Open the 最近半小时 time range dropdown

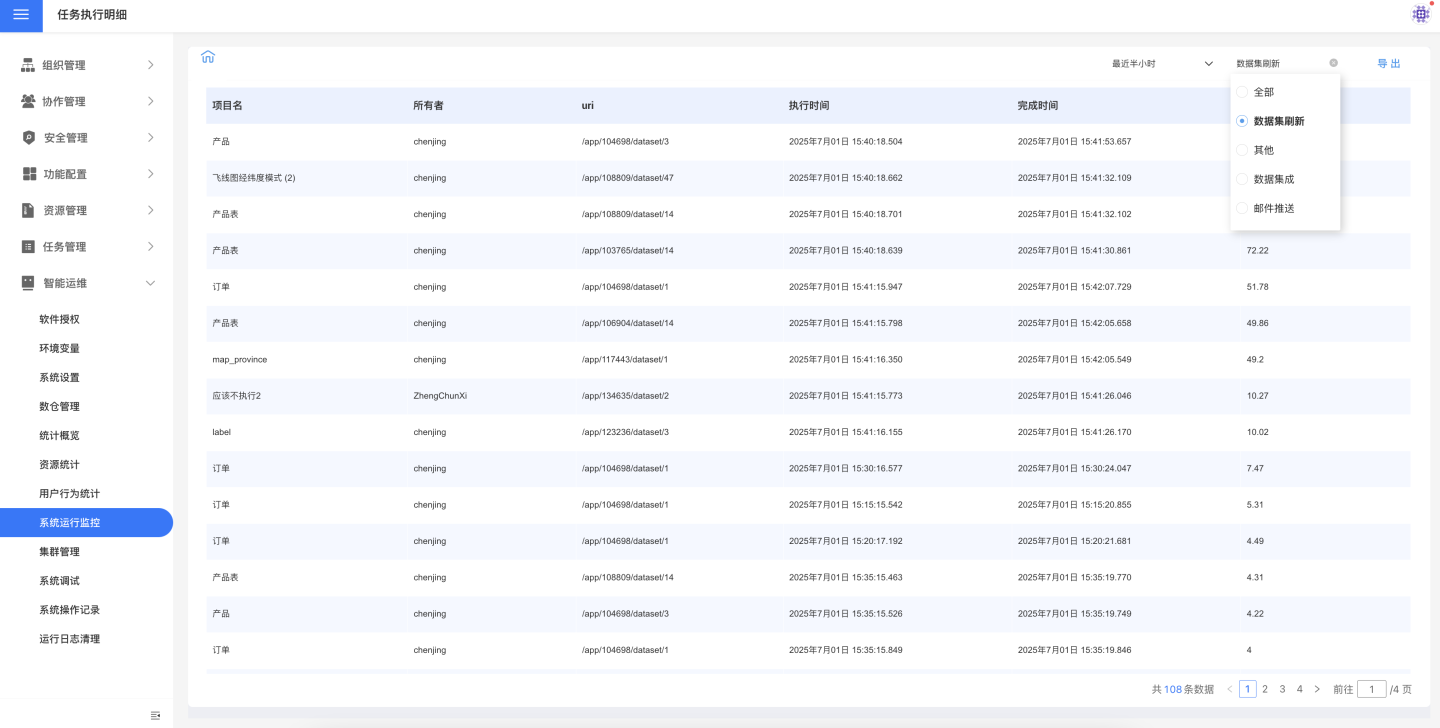(1162, 64)
